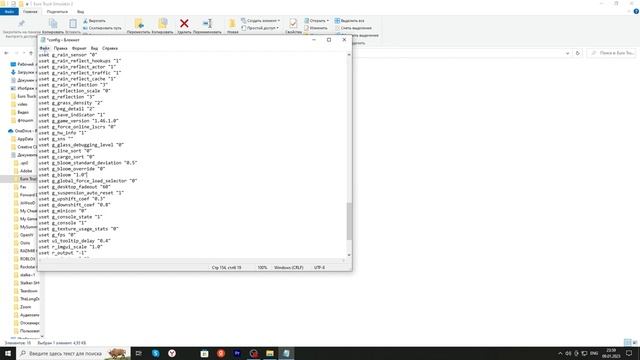Open the Open (Открыть) dropdown in ribbon
The height and width of the screenshot is (360, 640).
[x=316, y=20]
